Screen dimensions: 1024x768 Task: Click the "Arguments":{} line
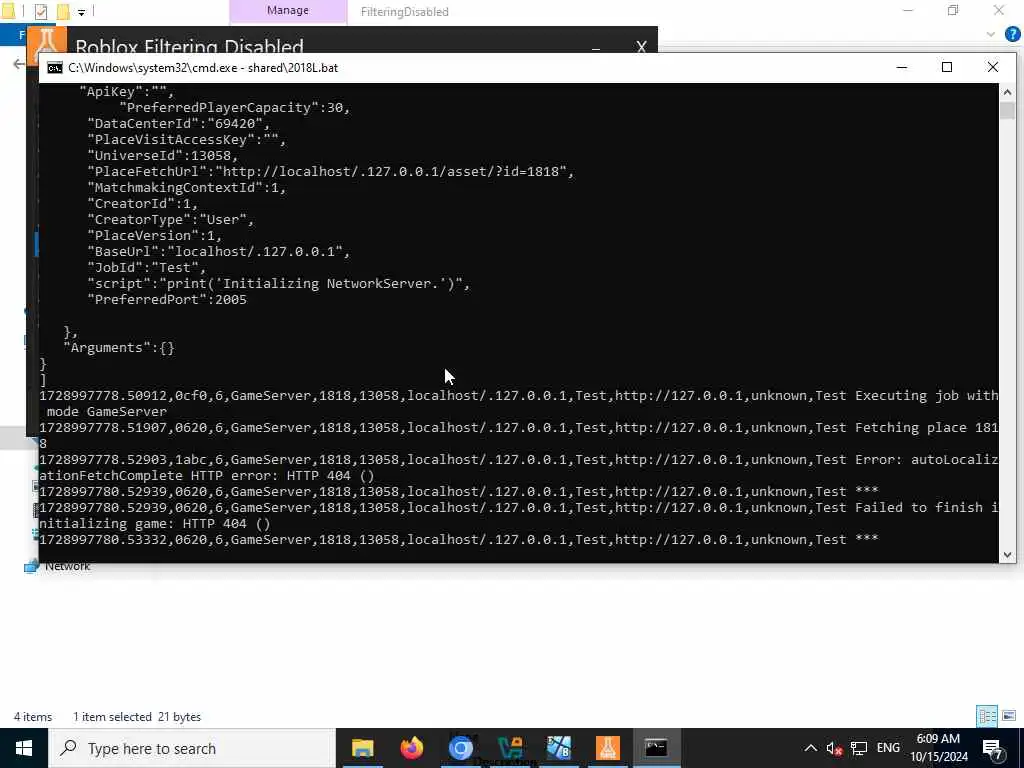pos(119,348)
